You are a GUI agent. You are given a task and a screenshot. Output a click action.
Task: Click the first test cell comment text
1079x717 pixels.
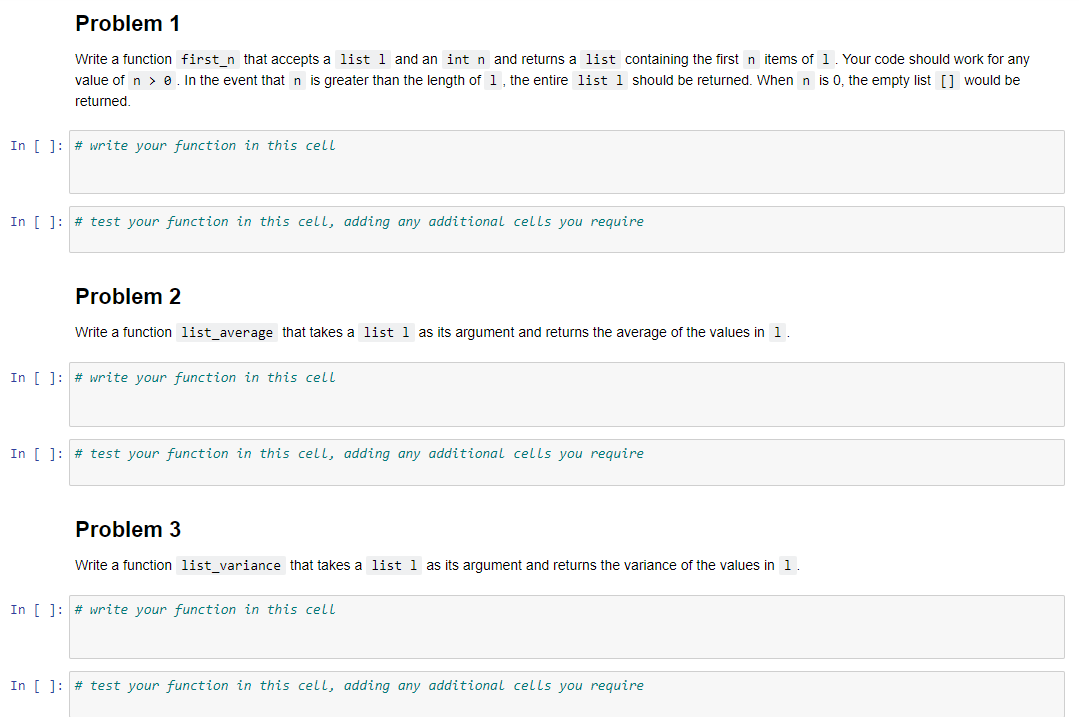coord(358,221)
